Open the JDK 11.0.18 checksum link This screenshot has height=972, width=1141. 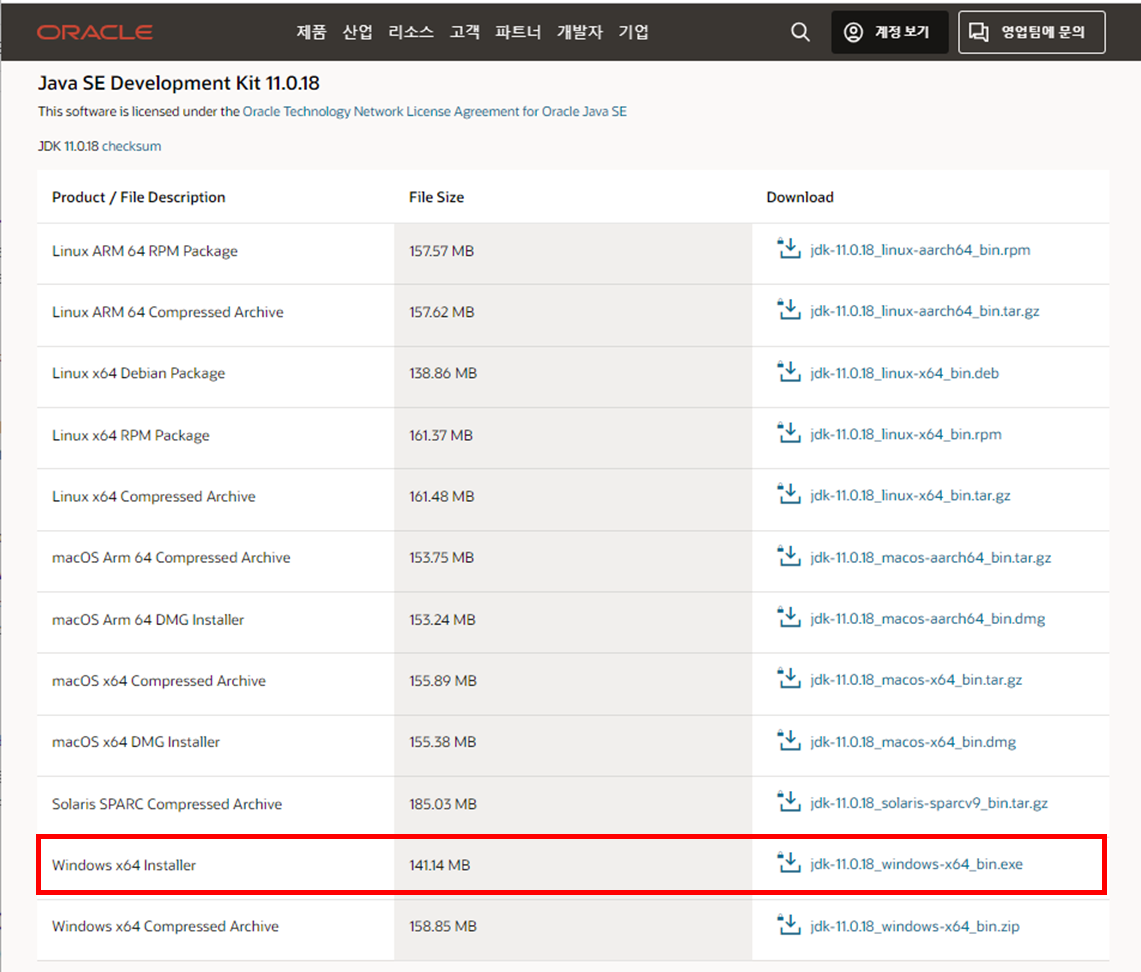[131, 146]
